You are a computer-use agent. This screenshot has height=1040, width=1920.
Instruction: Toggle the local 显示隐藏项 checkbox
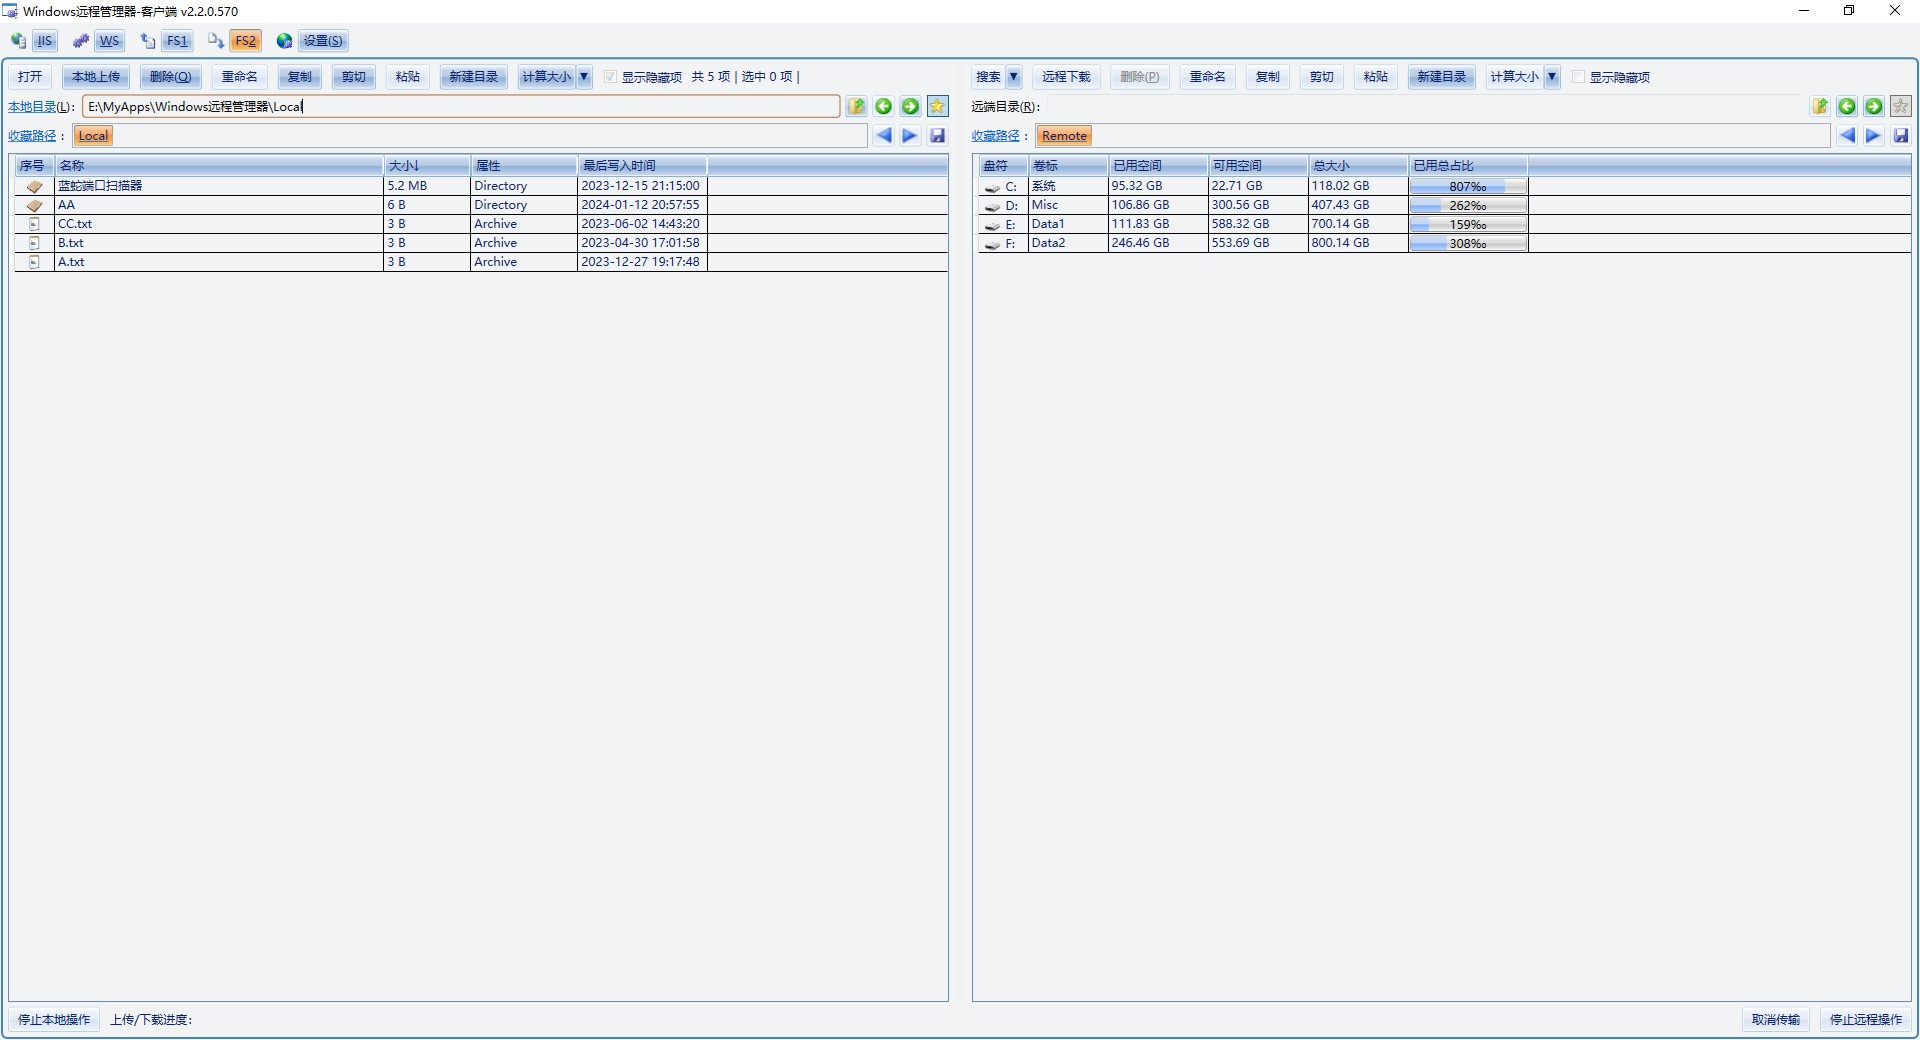click(x=610, y=77)
